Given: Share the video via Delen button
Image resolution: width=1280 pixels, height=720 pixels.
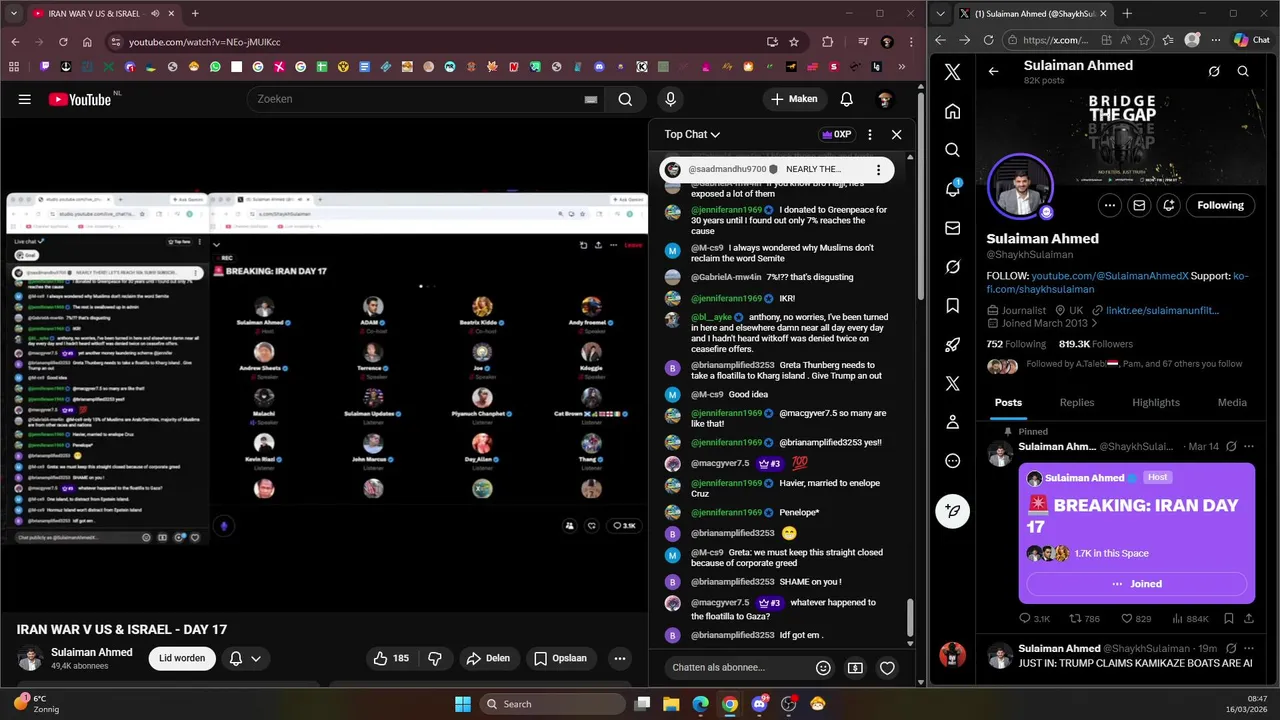Looking at the screenshot, I should tap(489, 658).
